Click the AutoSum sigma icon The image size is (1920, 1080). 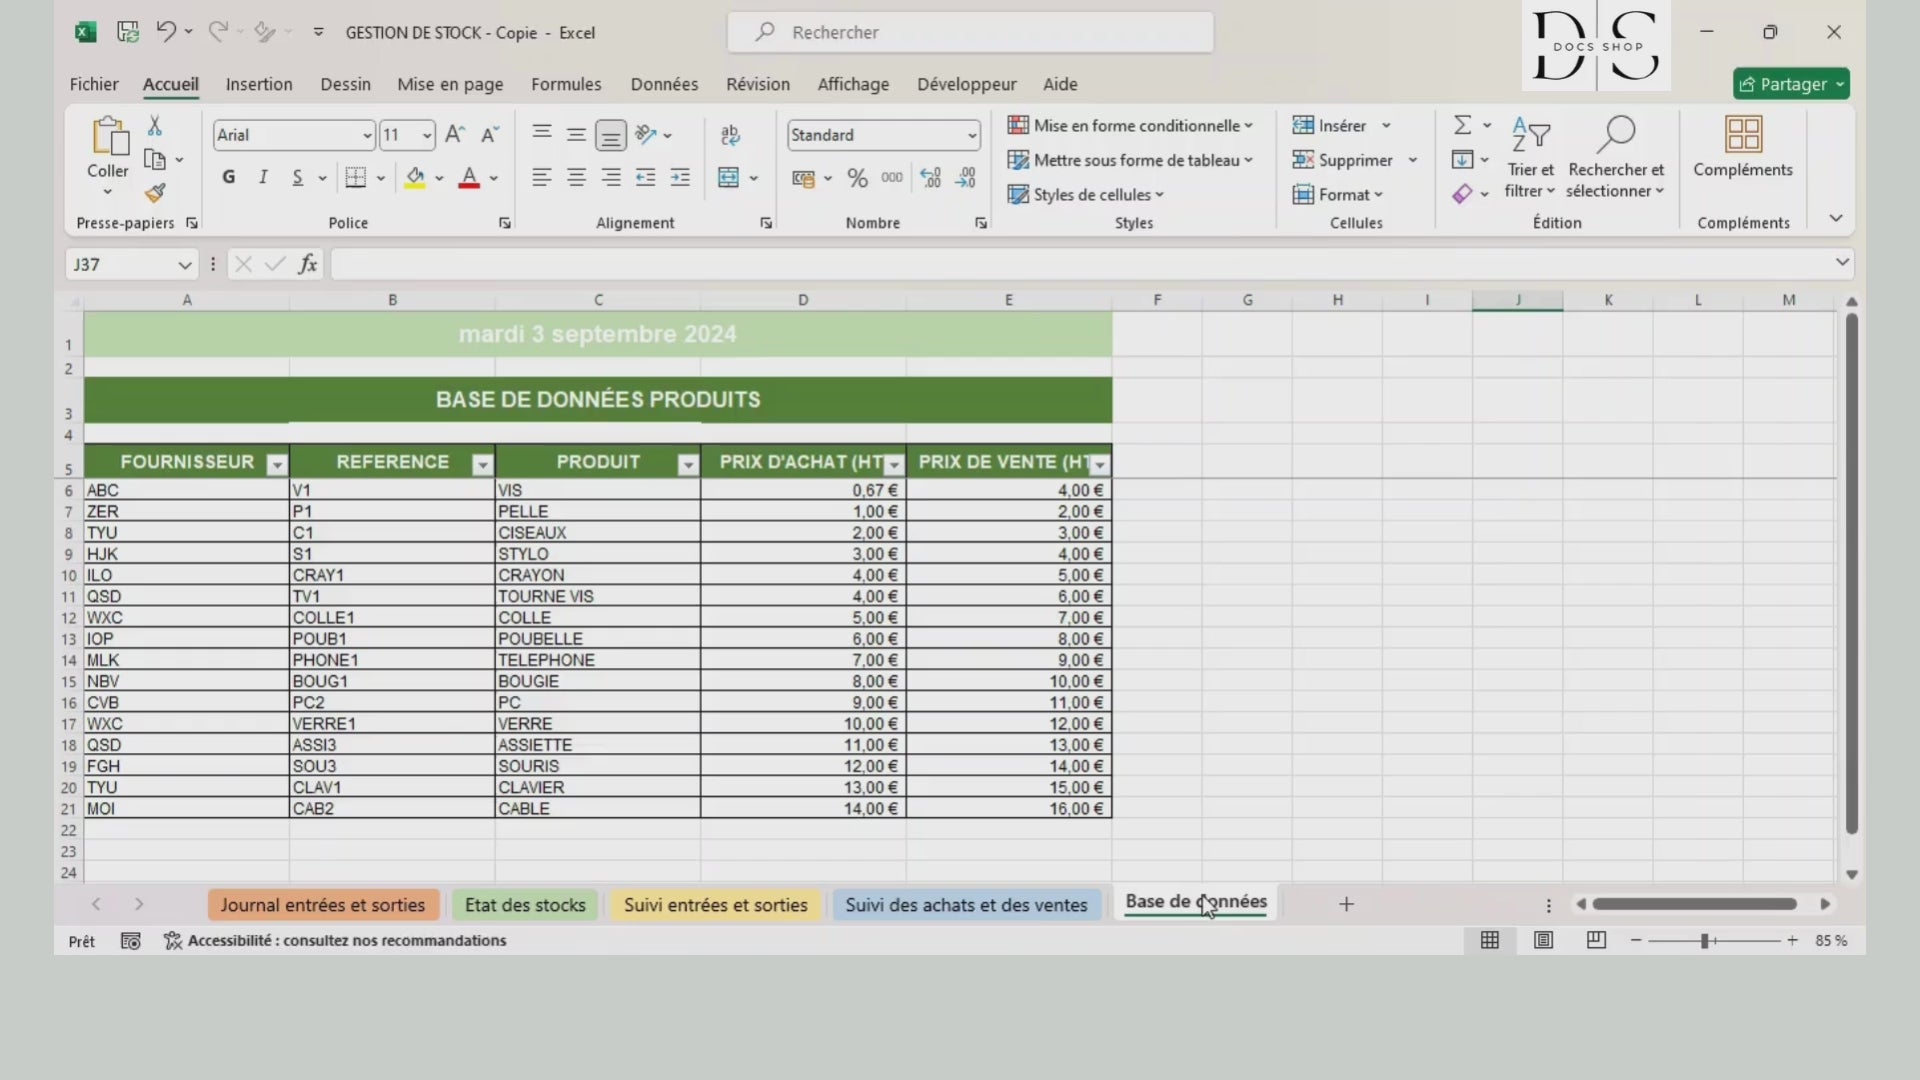(x=1462, y=125)
